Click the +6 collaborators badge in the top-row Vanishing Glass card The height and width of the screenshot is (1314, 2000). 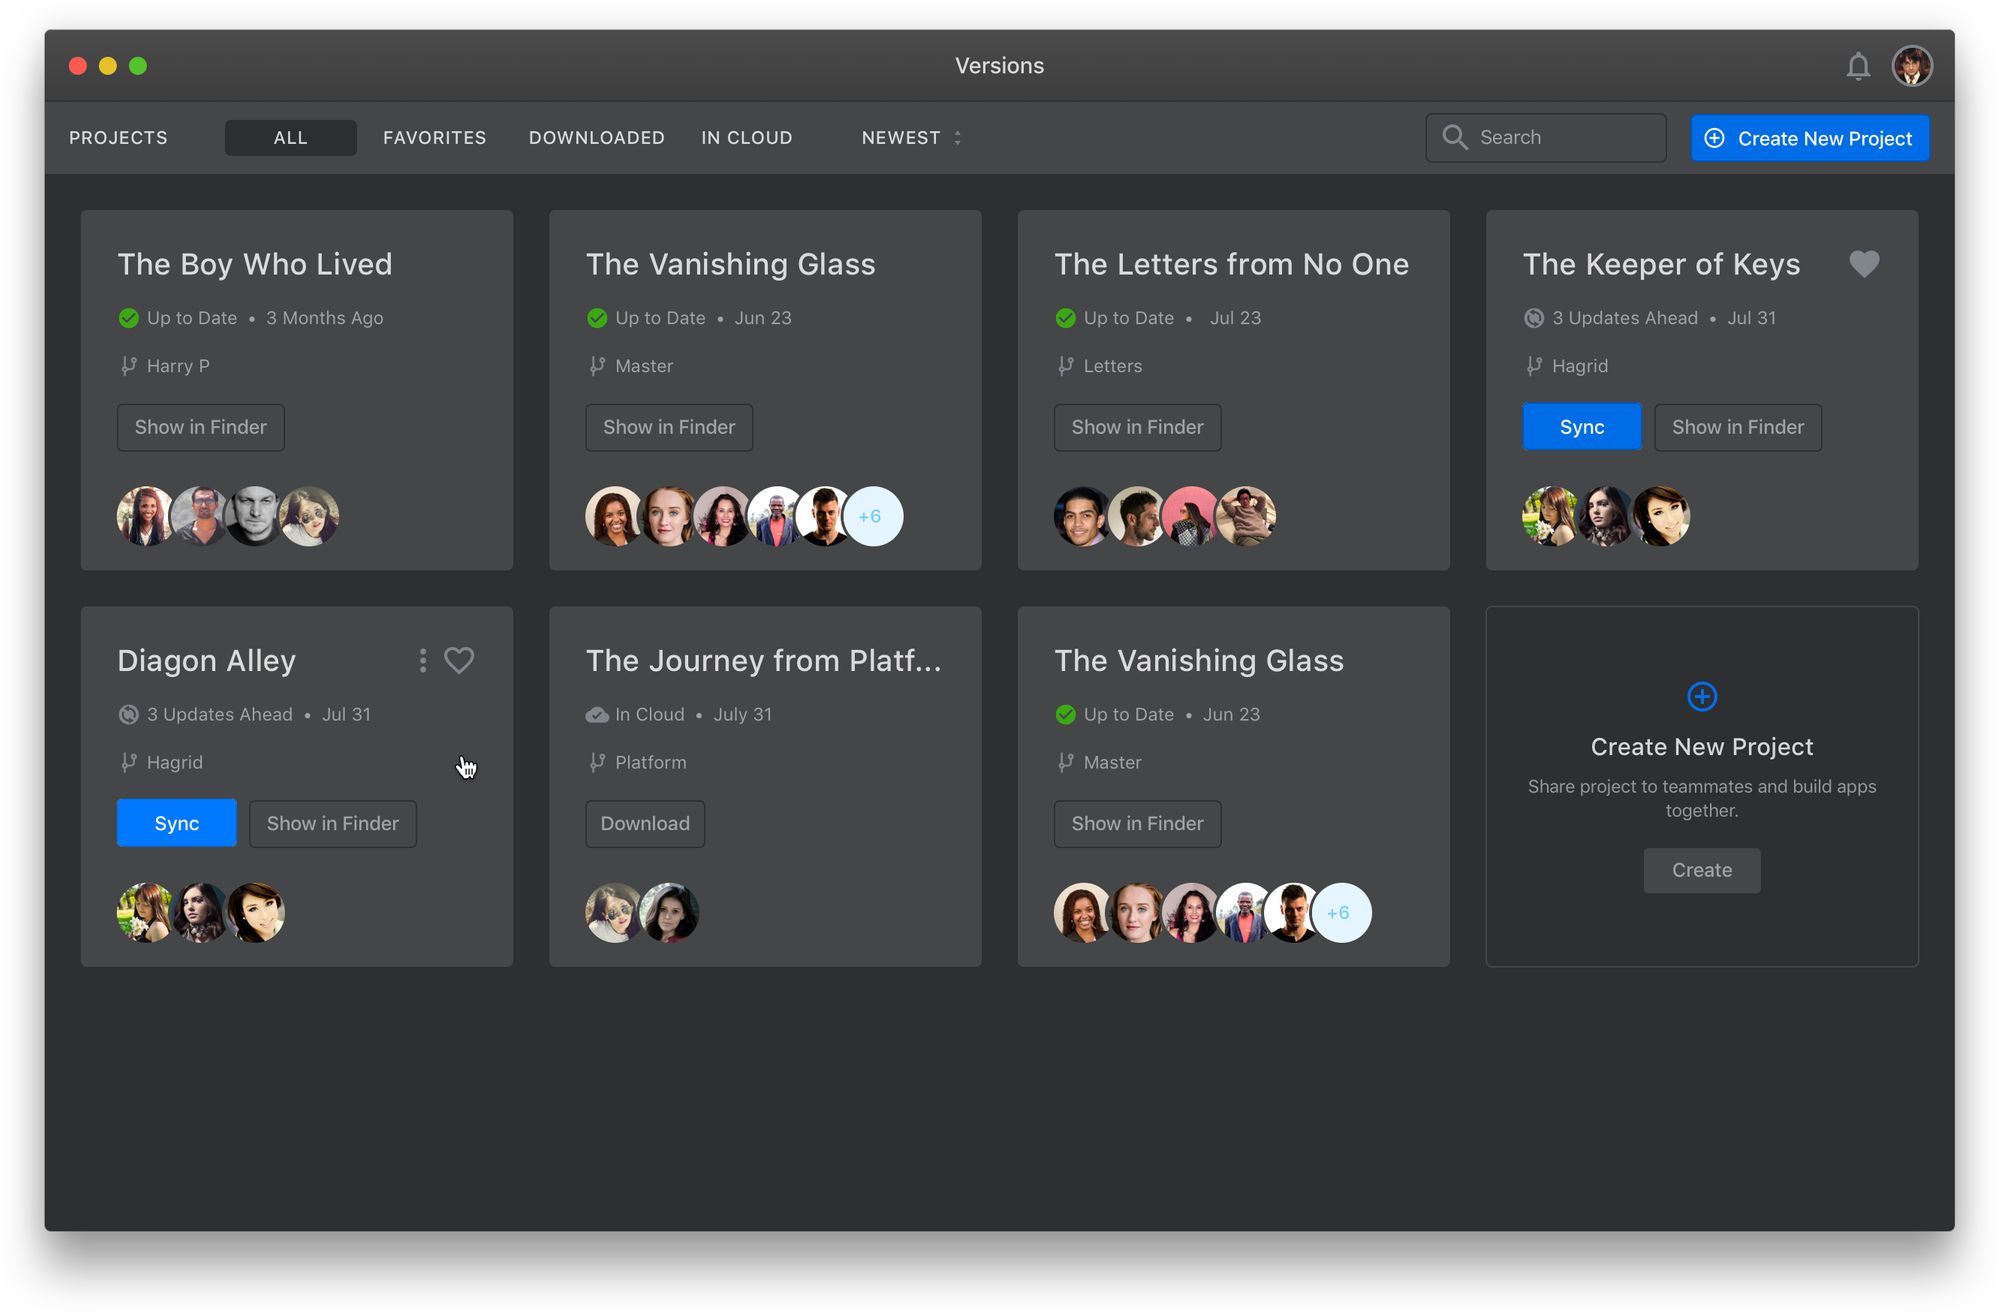[873, 516]
